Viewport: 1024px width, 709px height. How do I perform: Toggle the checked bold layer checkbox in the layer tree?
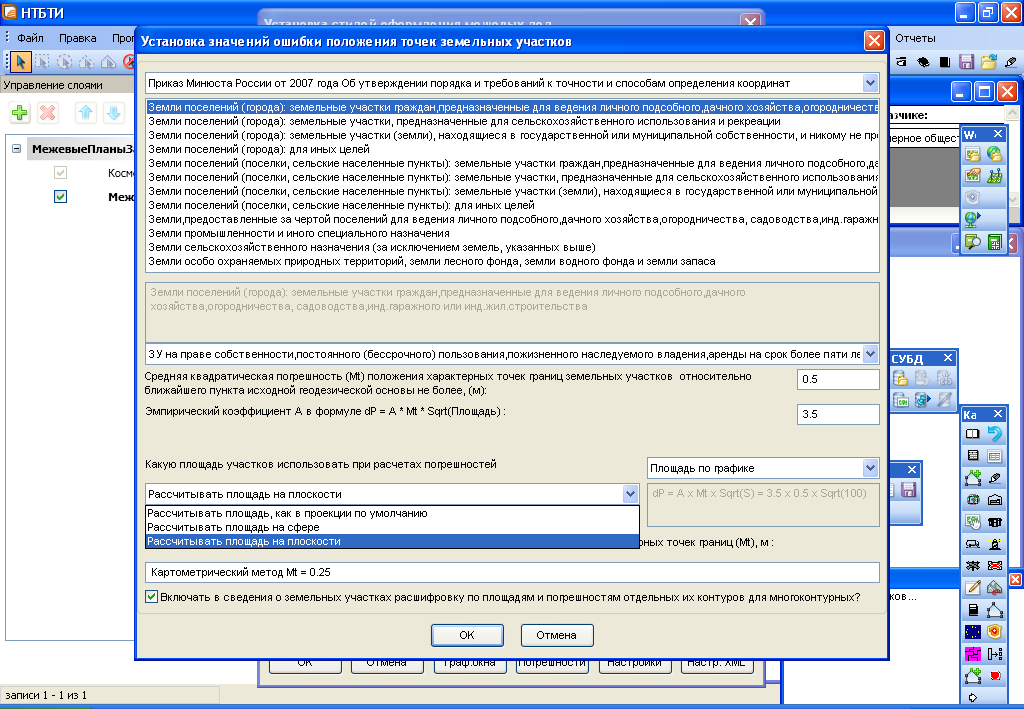pyautogui.click(x=60, y=197)
